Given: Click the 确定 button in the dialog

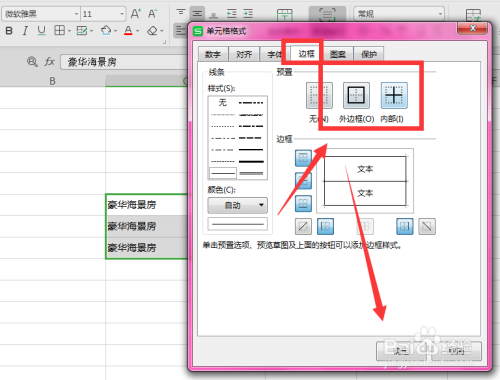Looking at the screenshot, I should 401,351.
